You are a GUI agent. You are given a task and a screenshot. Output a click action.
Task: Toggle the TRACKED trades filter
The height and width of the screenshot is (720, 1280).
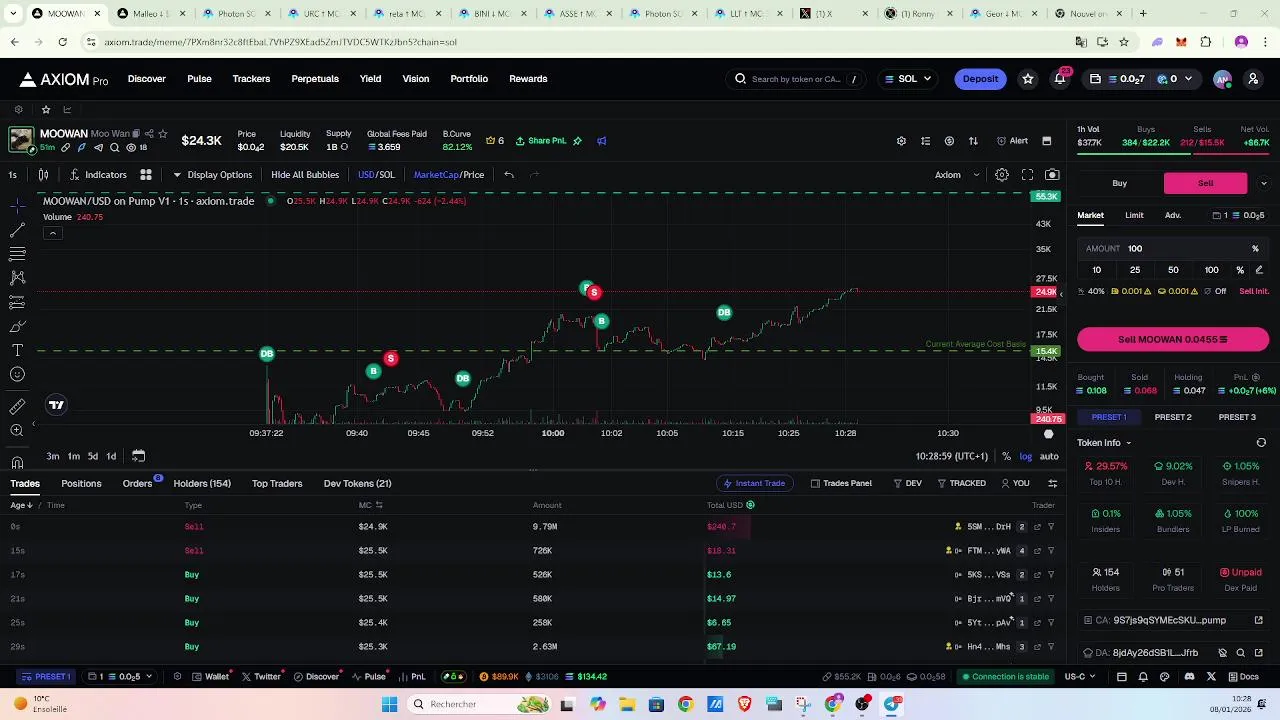pos(962,484)
